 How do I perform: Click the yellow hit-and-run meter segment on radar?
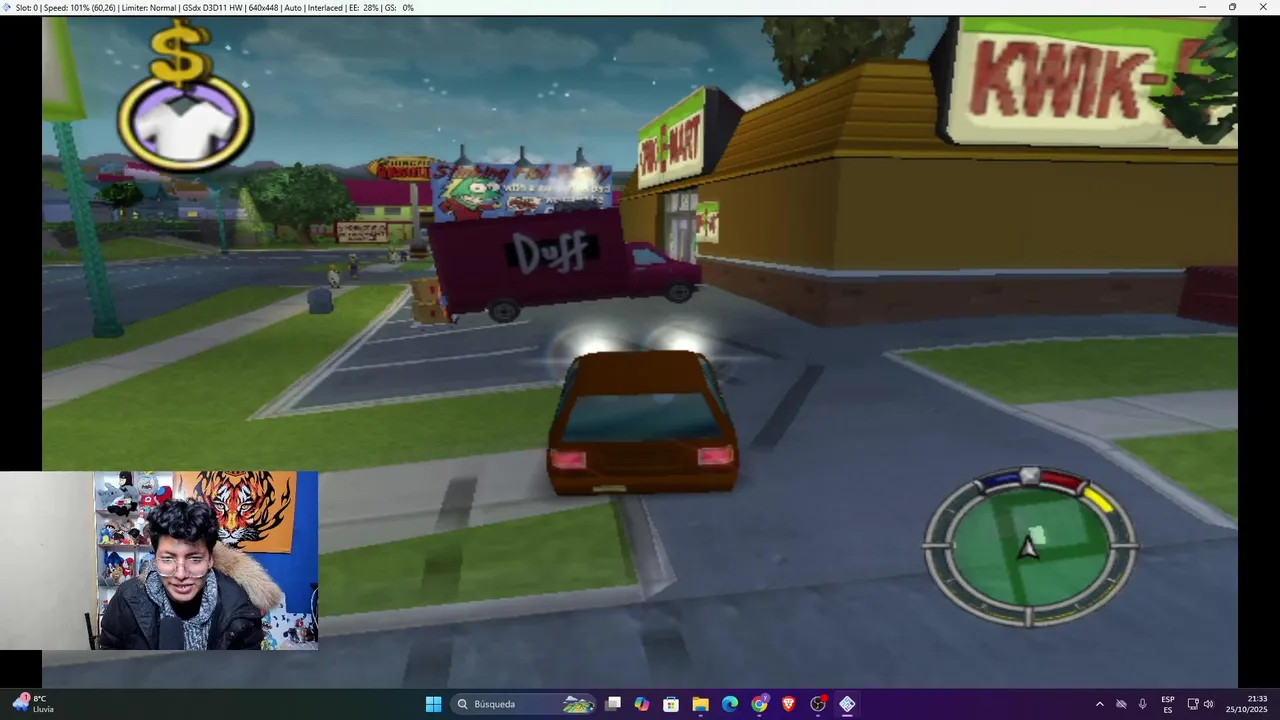1099,499
